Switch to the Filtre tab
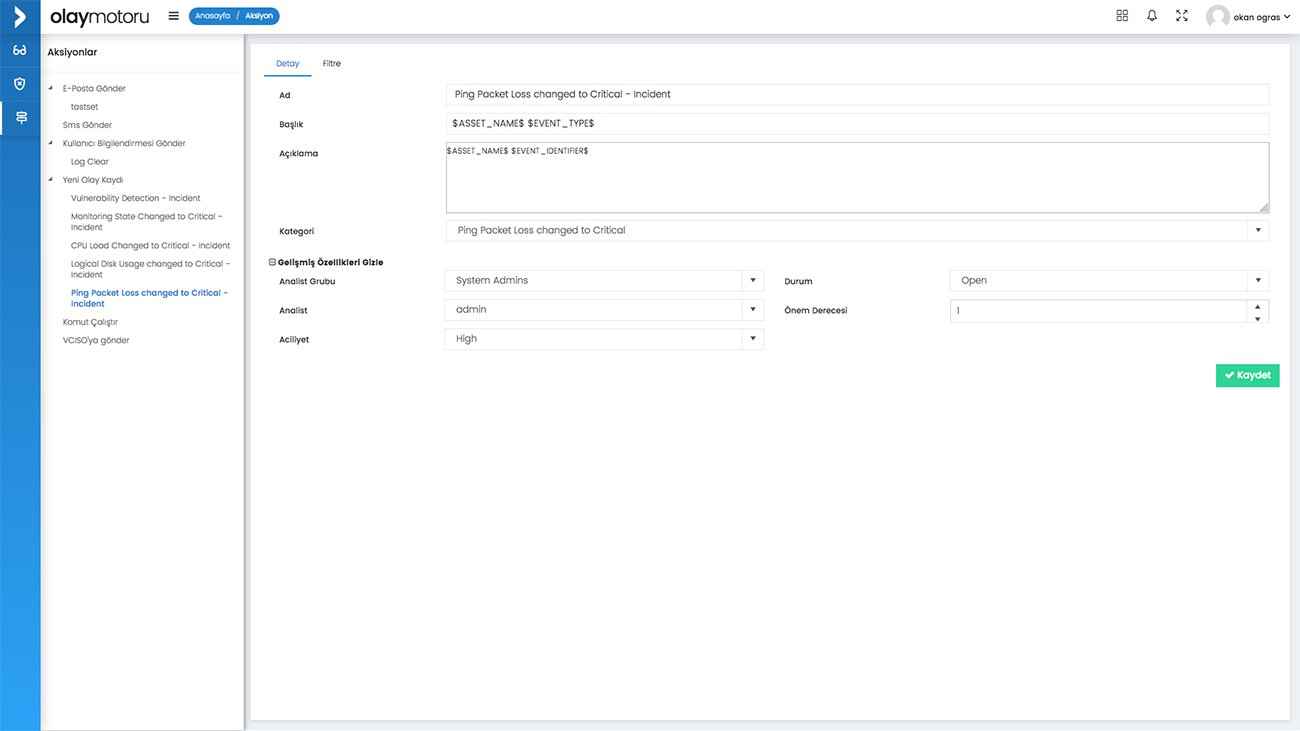Image resolution: width=1300 pixels, height=731 pixels. [332, 64]
